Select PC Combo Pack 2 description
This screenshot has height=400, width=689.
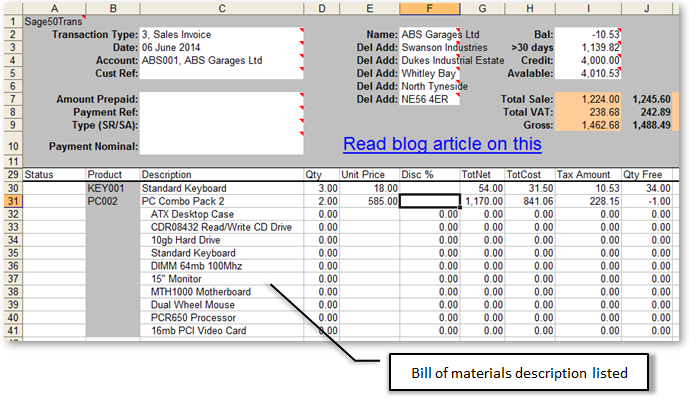pyautogui.click(x=221, y=201)
